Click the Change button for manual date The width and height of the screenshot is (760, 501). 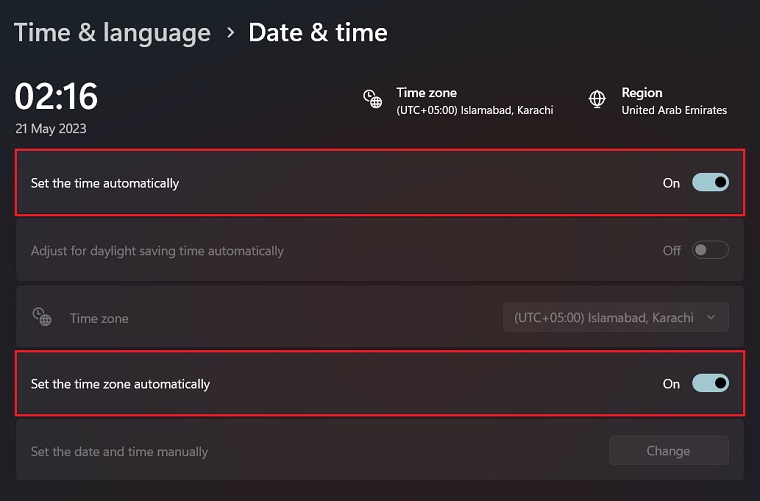(668, 451)
